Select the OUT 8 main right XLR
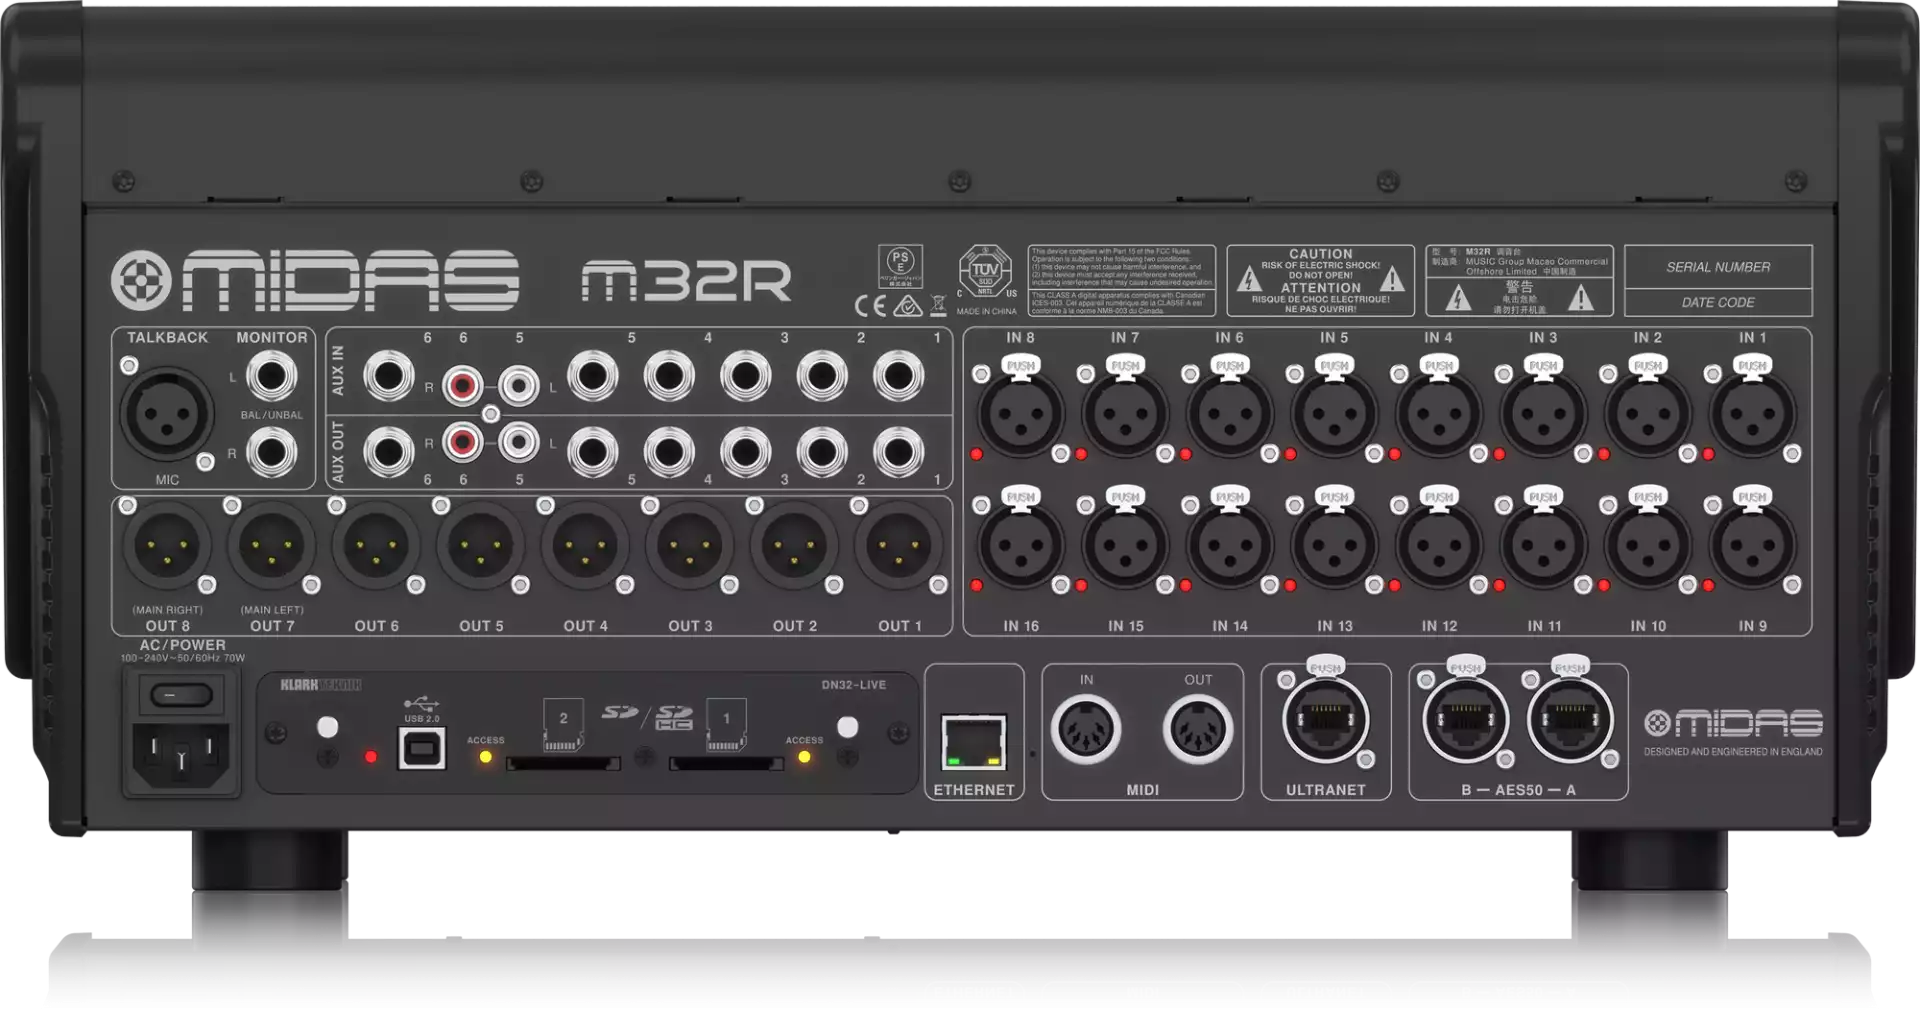Screen dimensions: 1920x1013 point(167,545)
